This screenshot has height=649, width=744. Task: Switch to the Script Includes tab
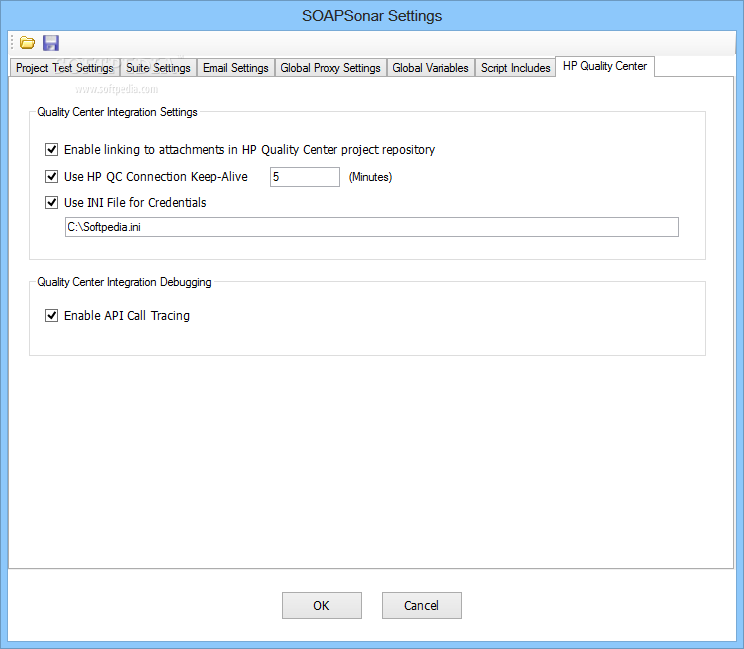pyautogui.click(x=515, y=68)
